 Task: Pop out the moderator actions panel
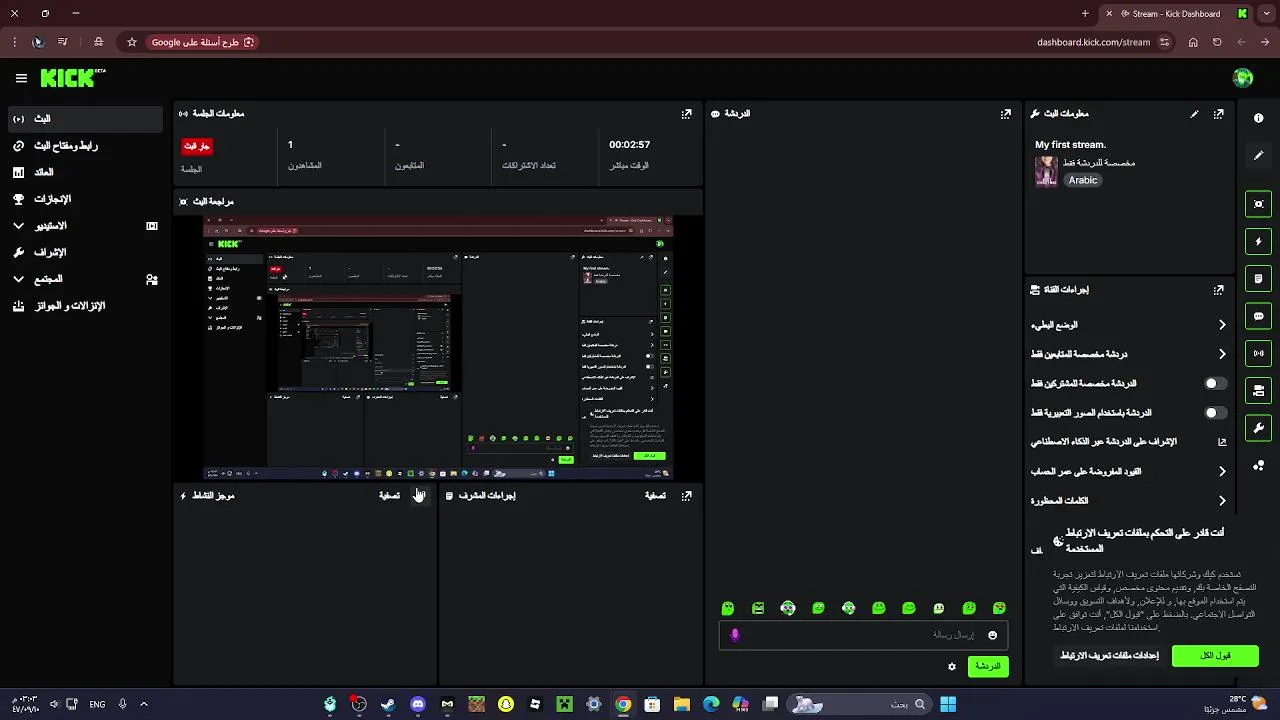coord(686,495)
